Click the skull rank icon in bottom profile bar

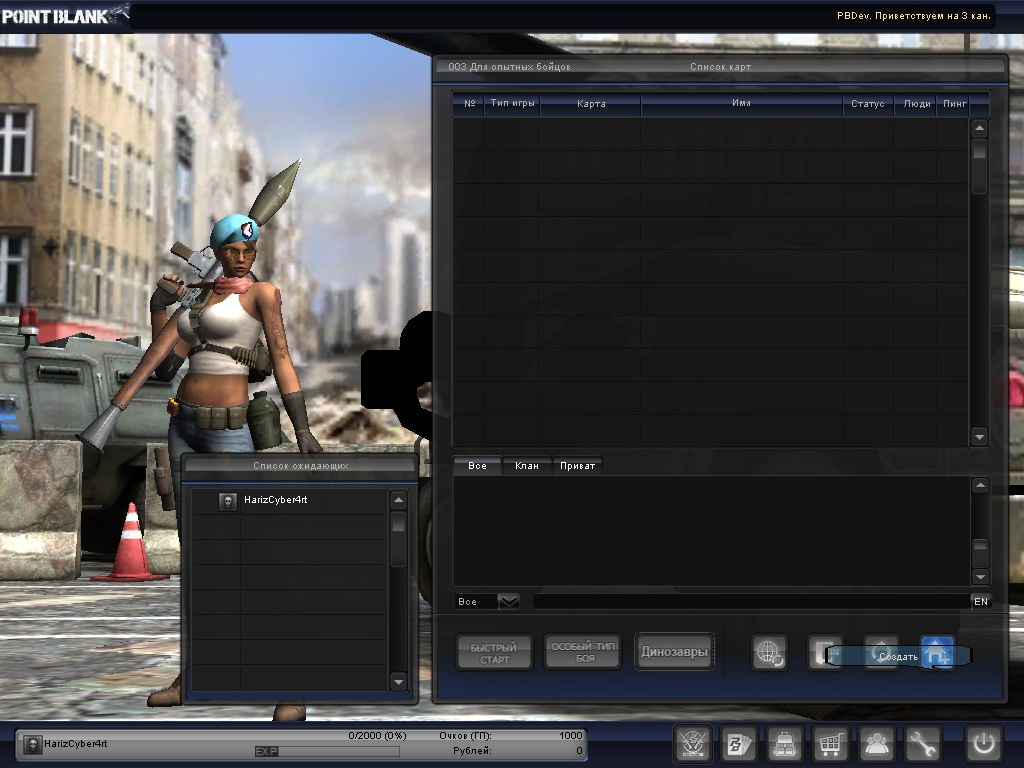point(32,744)
